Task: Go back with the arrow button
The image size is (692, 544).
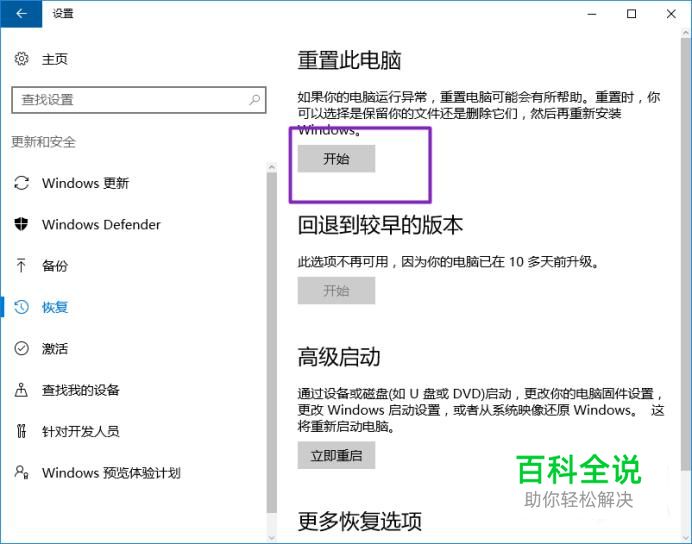Action: (21, 14)
